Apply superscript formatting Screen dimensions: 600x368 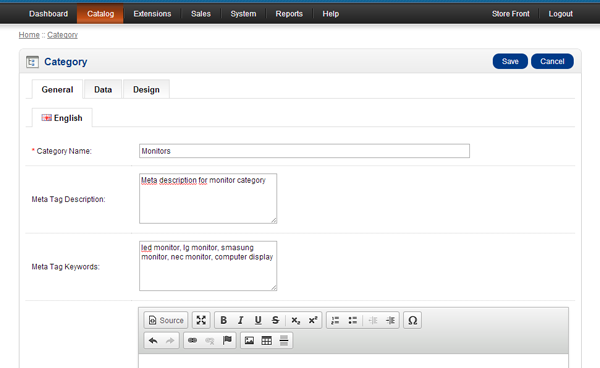(313, 320)
